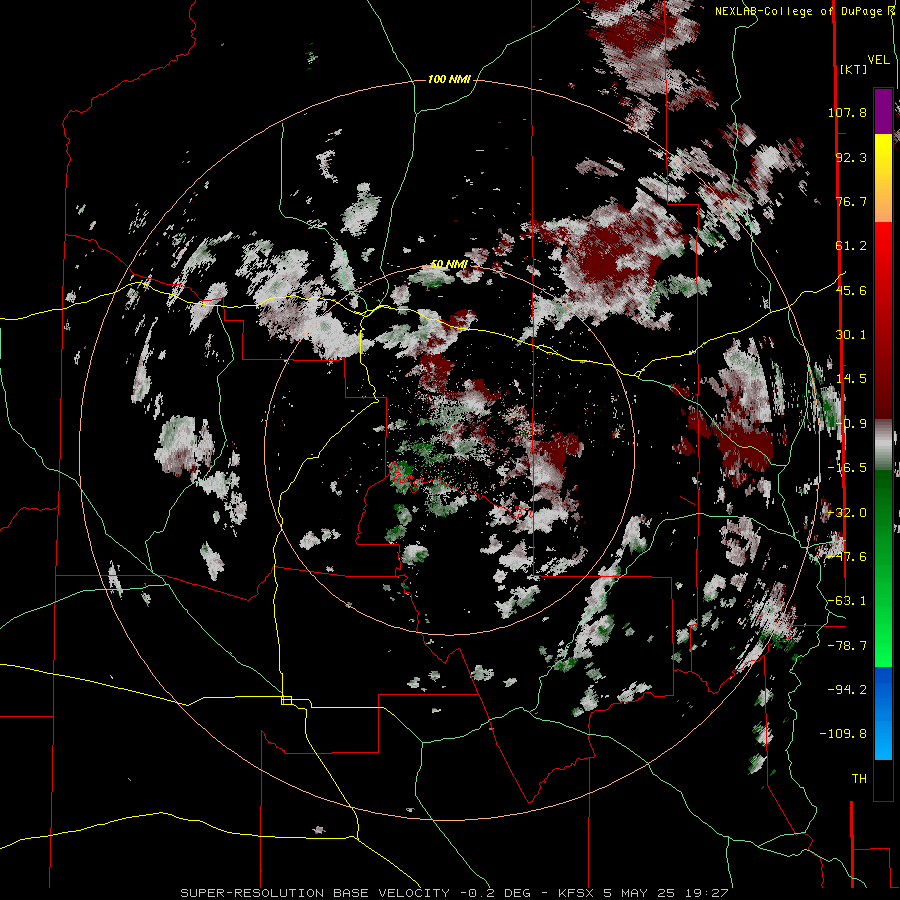The image size is (900, 900).
Task: Click the NEXLAB-College of DuPage watermark text
Action: [804, 11]
